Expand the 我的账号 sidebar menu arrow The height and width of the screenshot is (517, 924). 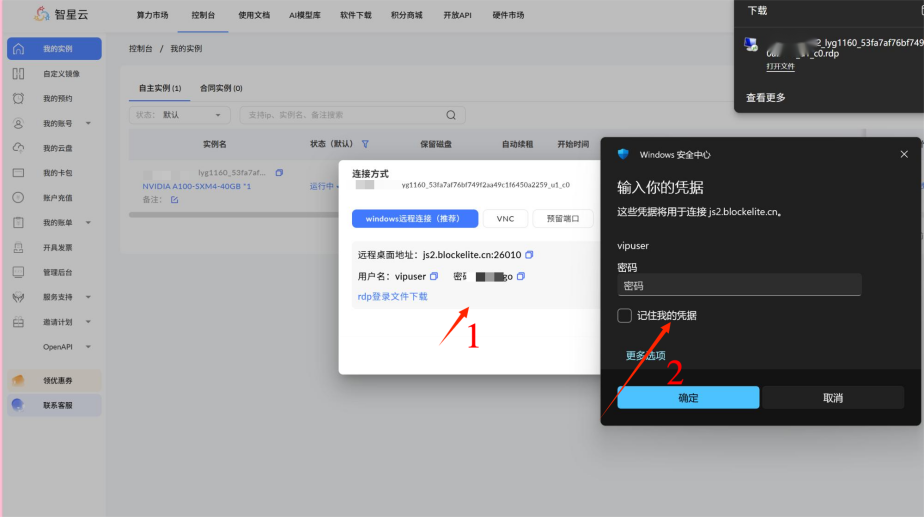click(x=88, y=123)
